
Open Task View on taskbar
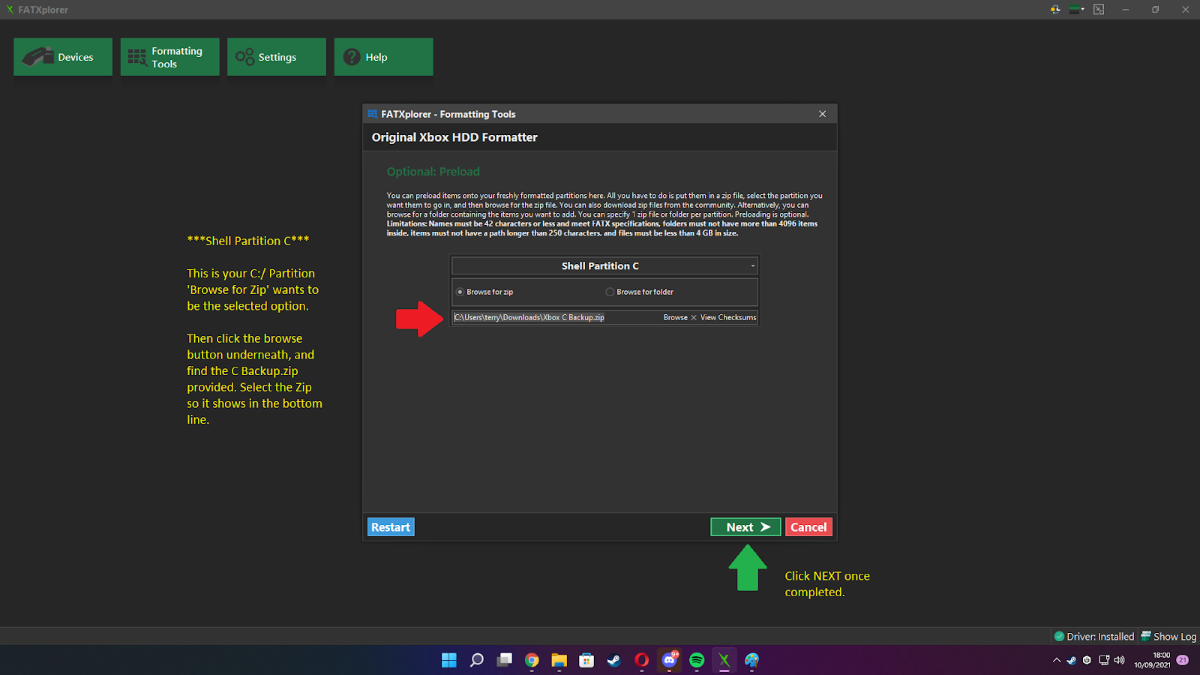[505, 660]
